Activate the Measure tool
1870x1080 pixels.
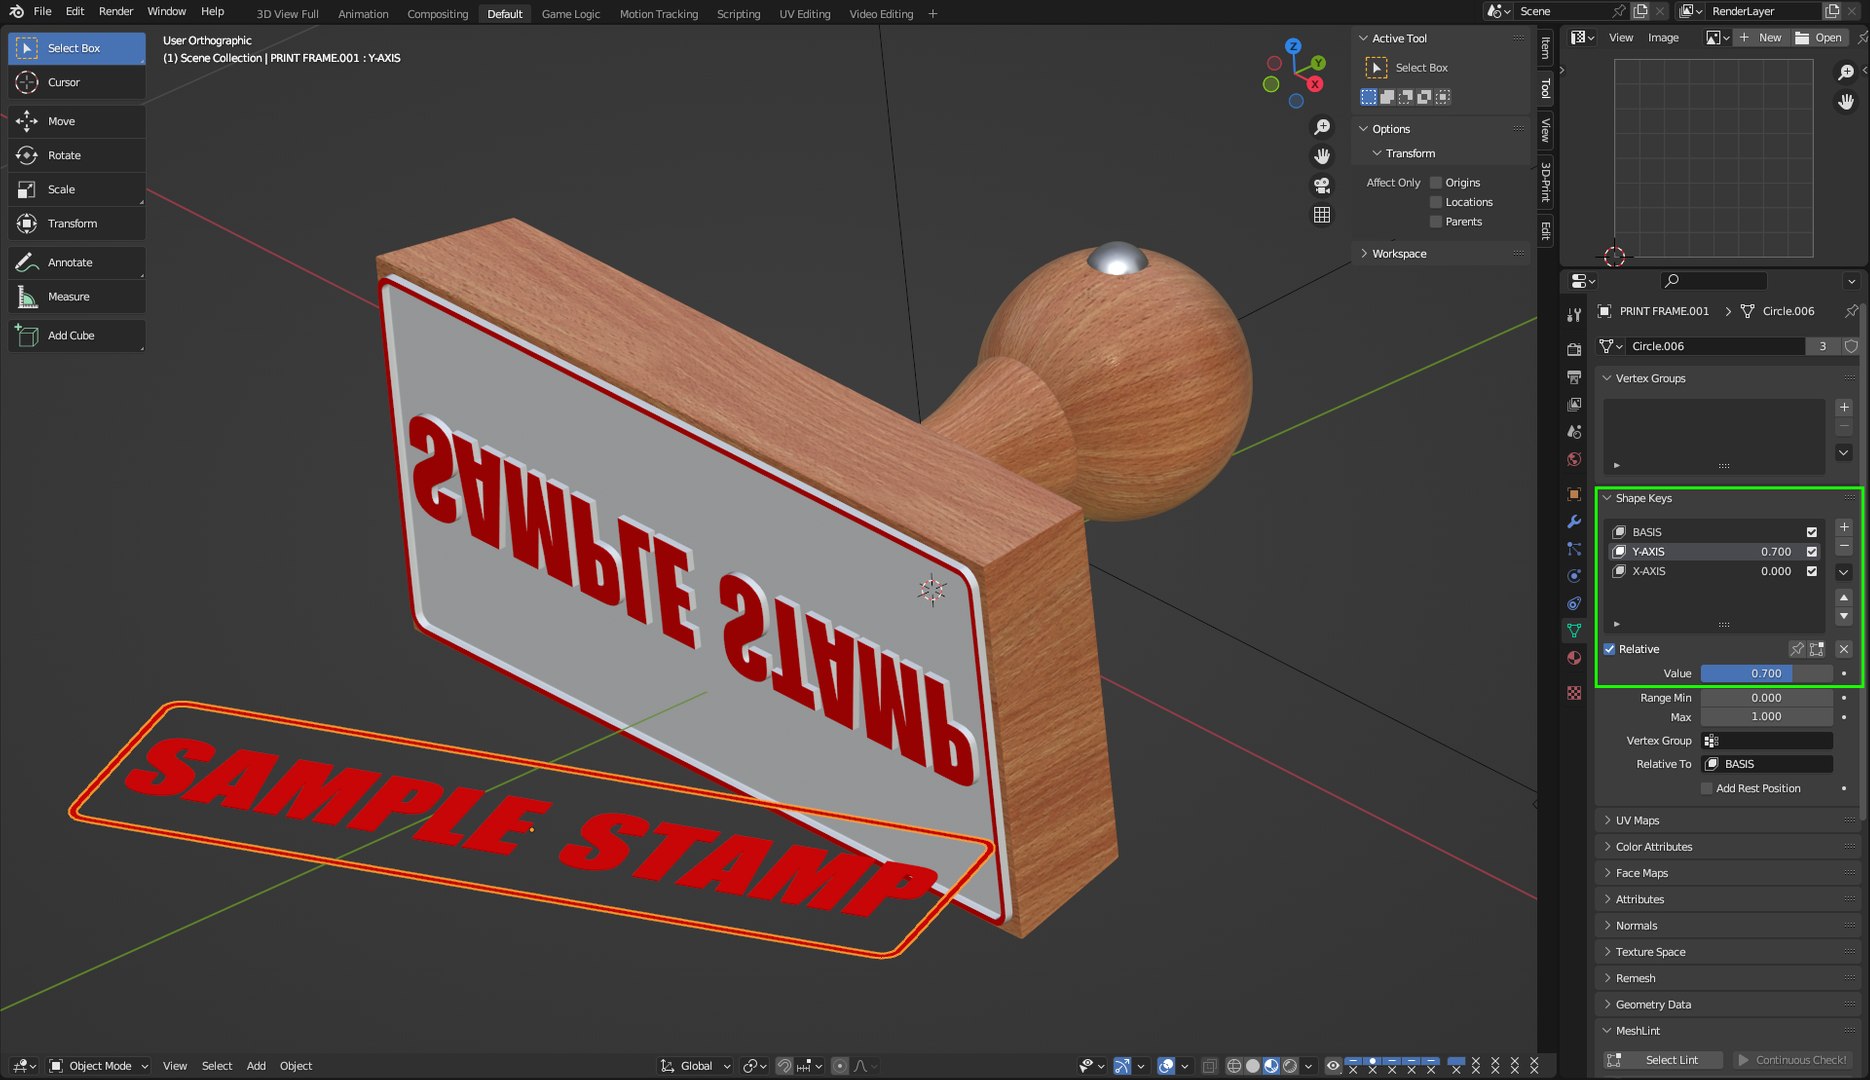tap(77, 296)
